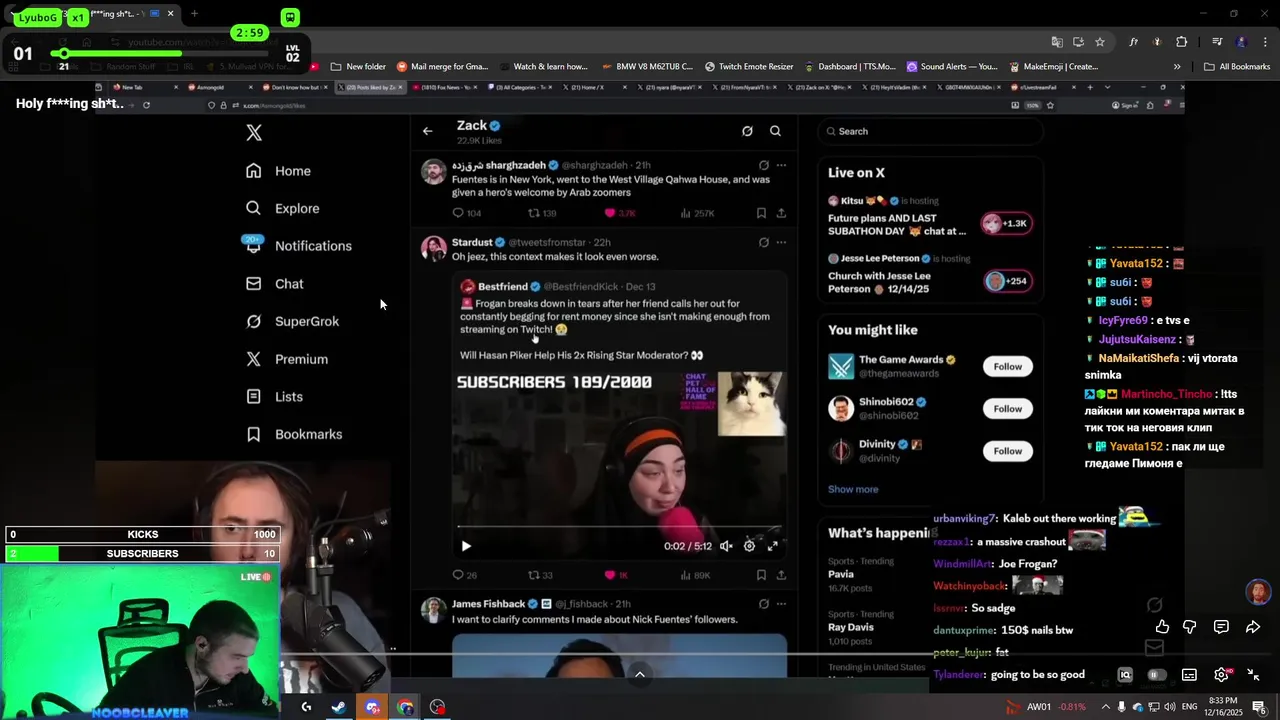
Task: Go to Home in X sidebar
Action: (278, 171)
